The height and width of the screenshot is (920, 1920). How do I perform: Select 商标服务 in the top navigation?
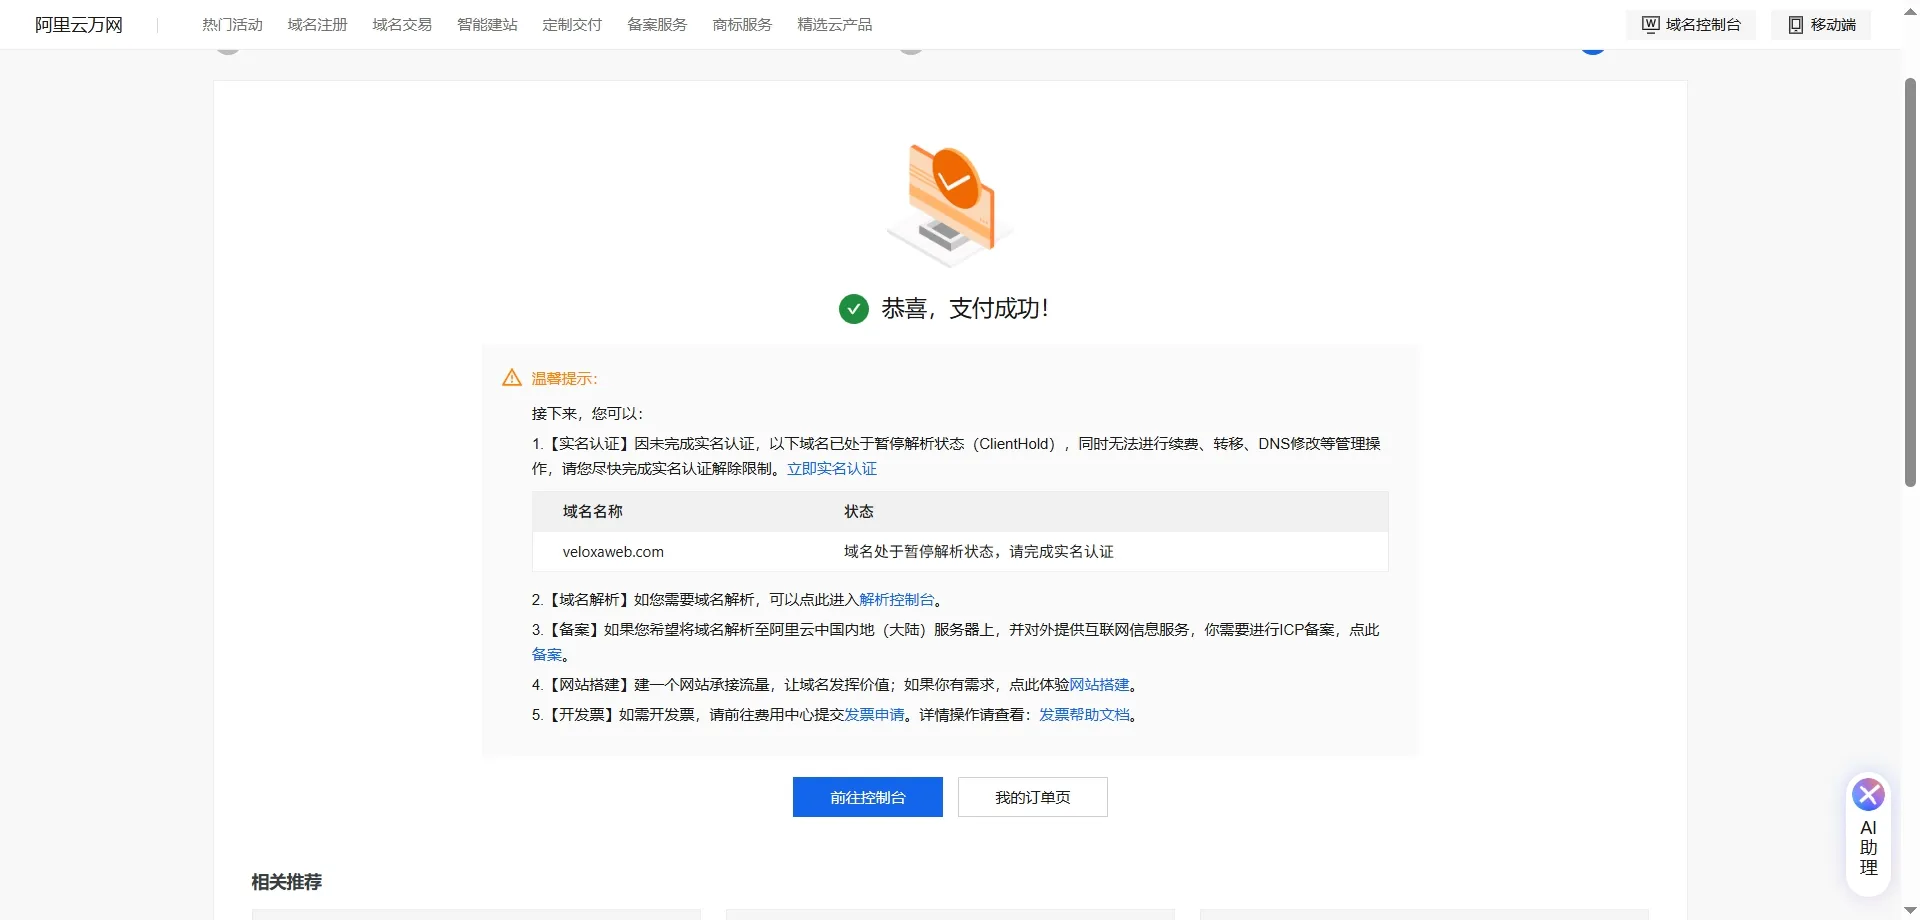tap(741, 24)
